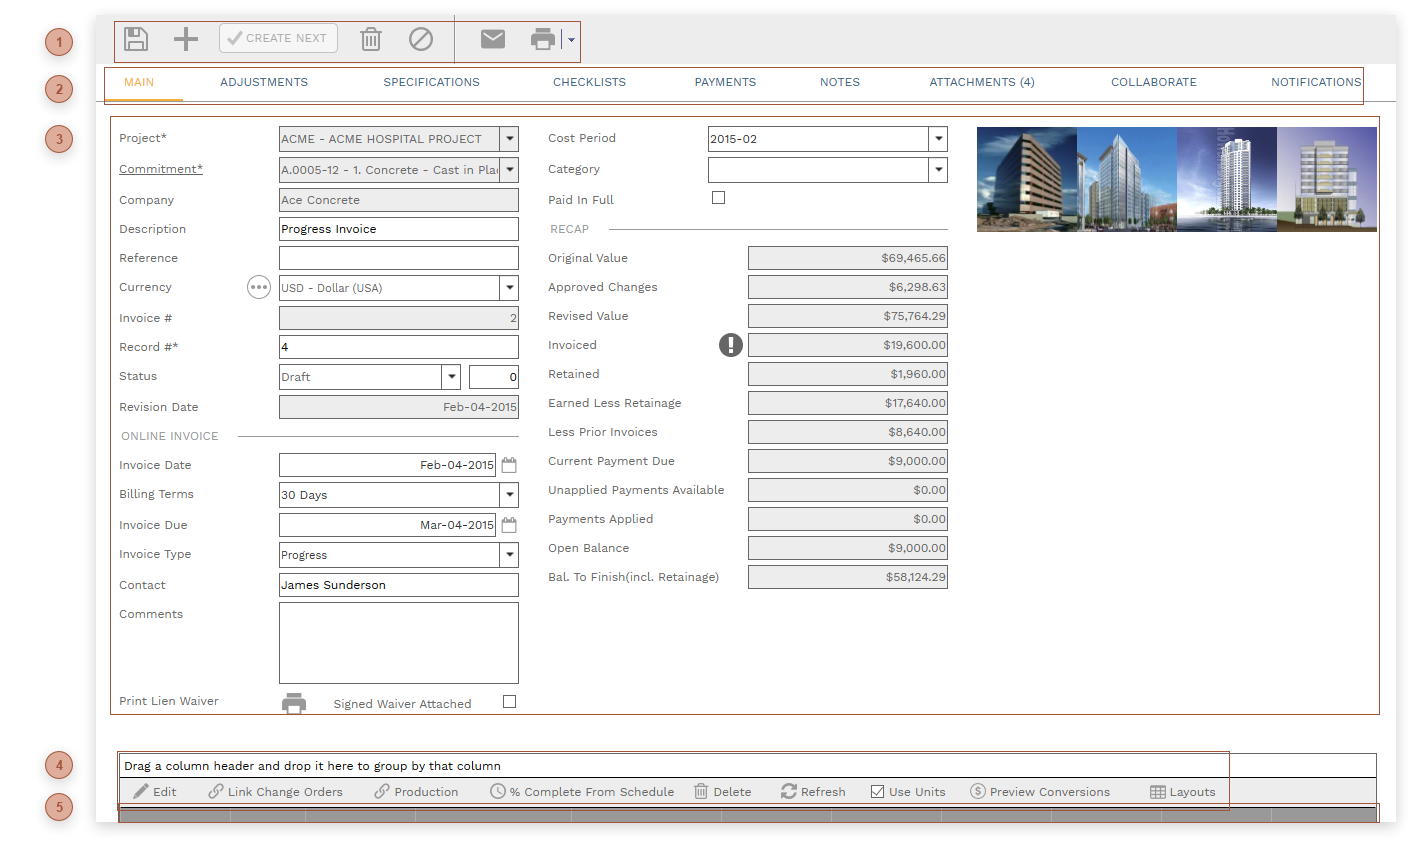Click Refresh in the grid toolbar
This screenshot has height=848, width=1415.
[x=813, y=791]
